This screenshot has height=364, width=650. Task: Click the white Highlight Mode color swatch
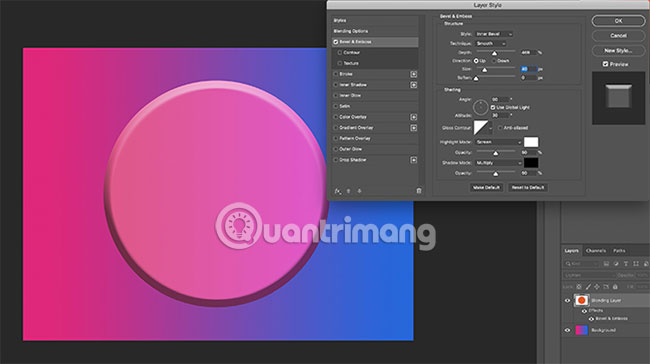click(531, 142)
